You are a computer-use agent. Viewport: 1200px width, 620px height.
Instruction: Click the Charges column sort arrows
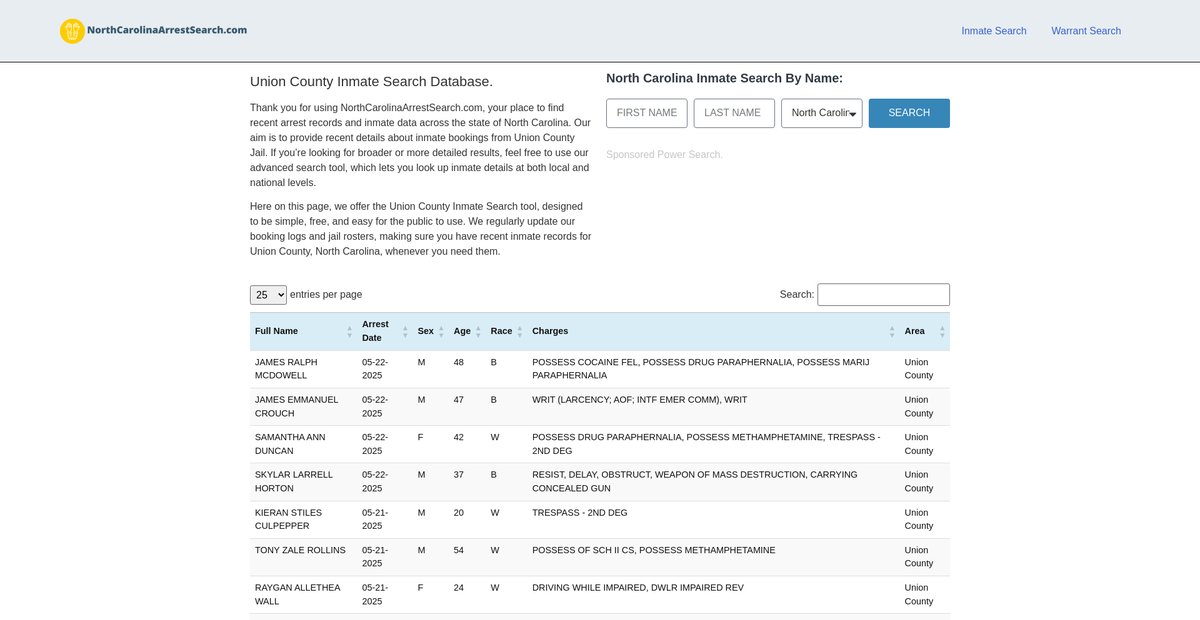click(x=892, y=332)
